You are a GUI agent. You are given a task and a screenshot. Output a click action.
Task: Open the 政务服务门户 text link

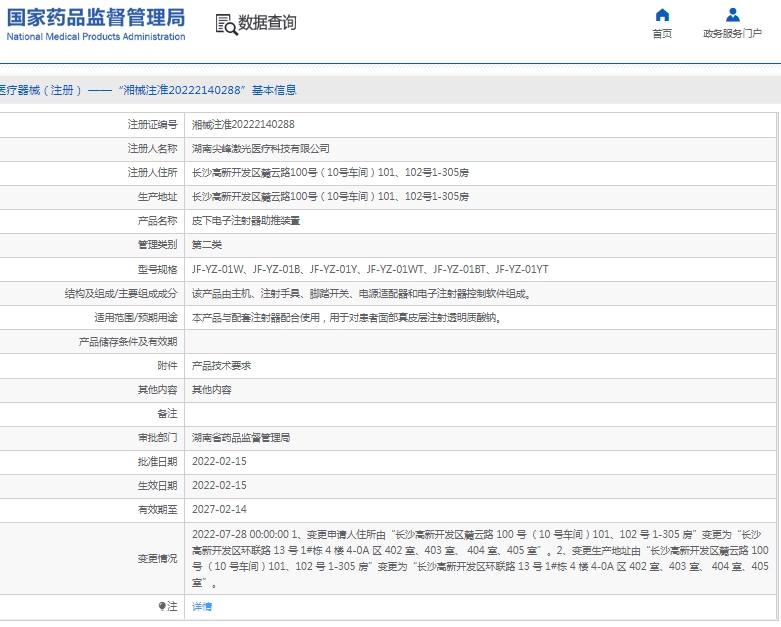(x=732, y=33)
